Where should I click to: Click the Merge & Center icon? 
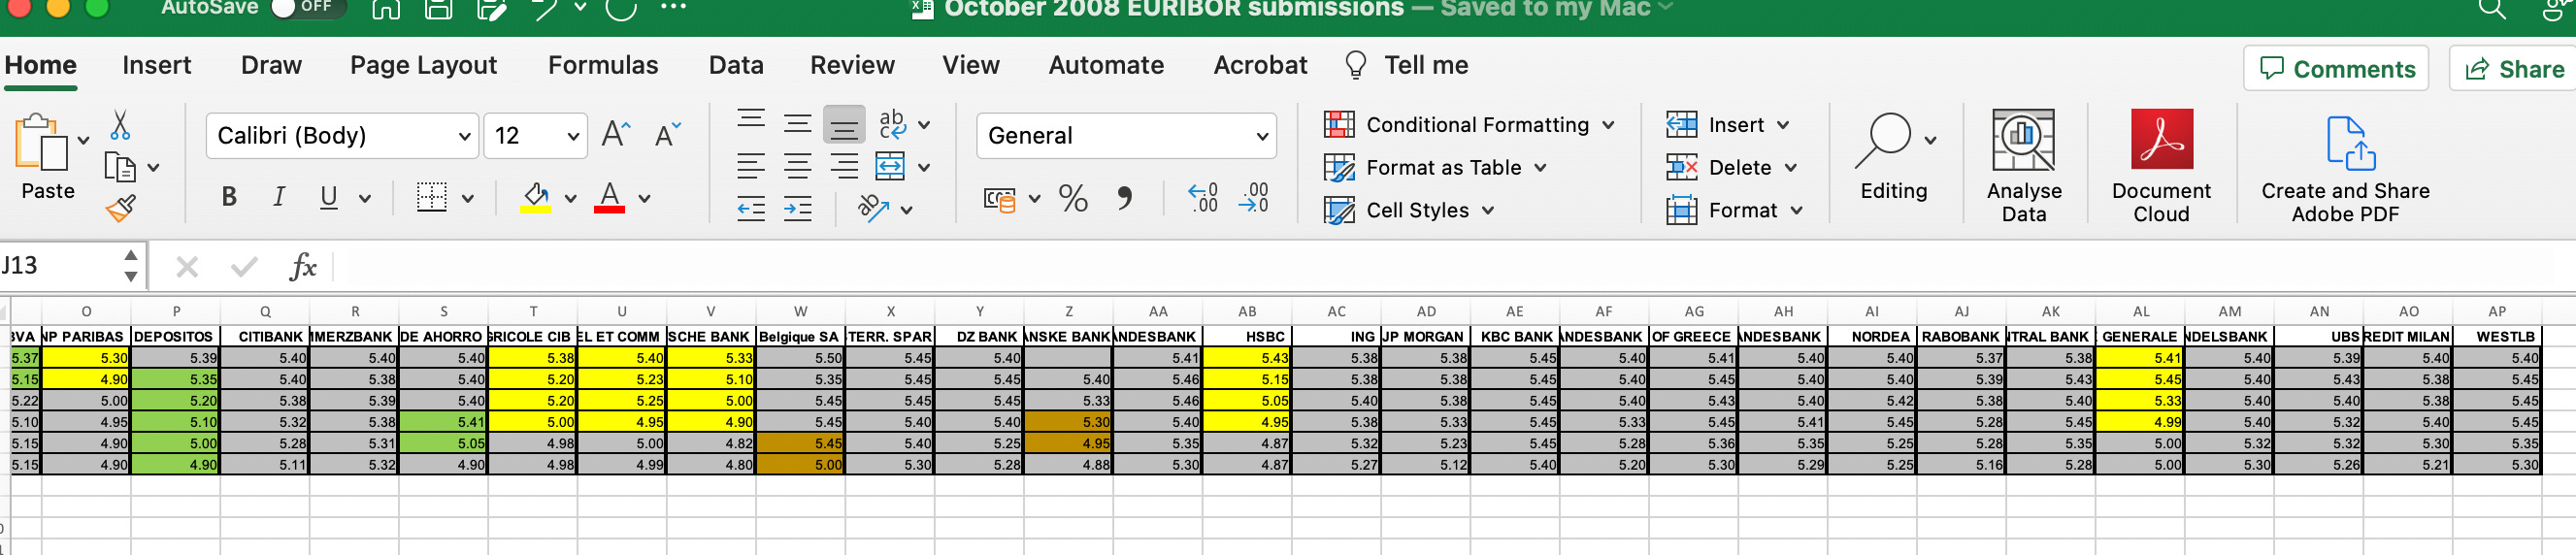[x=890, y=166]
